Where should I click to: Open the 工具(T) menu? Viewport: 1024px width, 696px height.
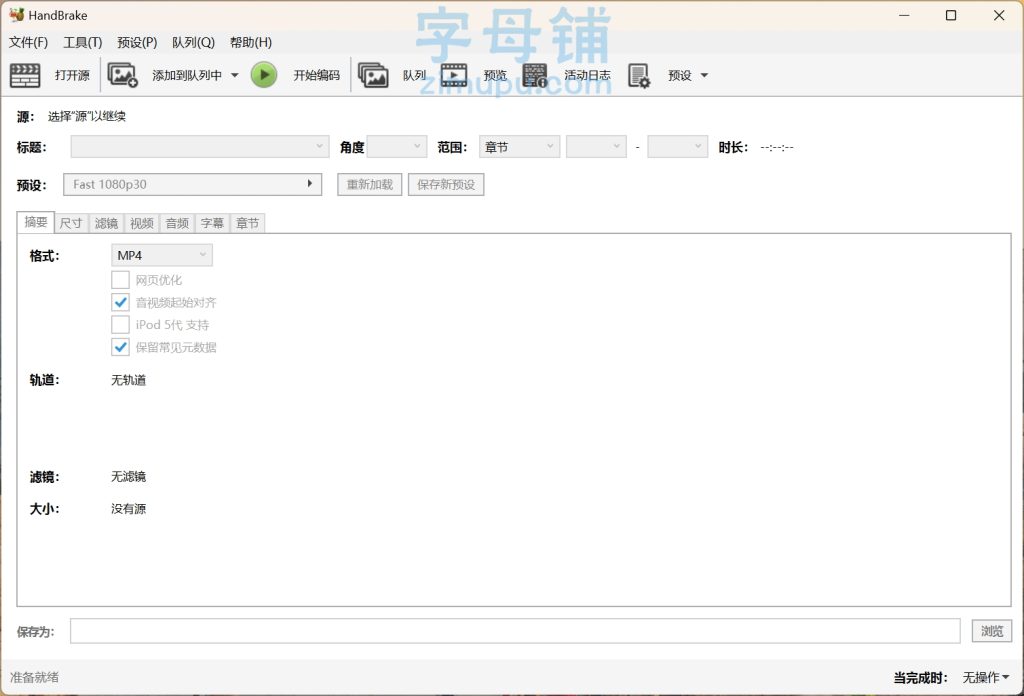[82, 42]
